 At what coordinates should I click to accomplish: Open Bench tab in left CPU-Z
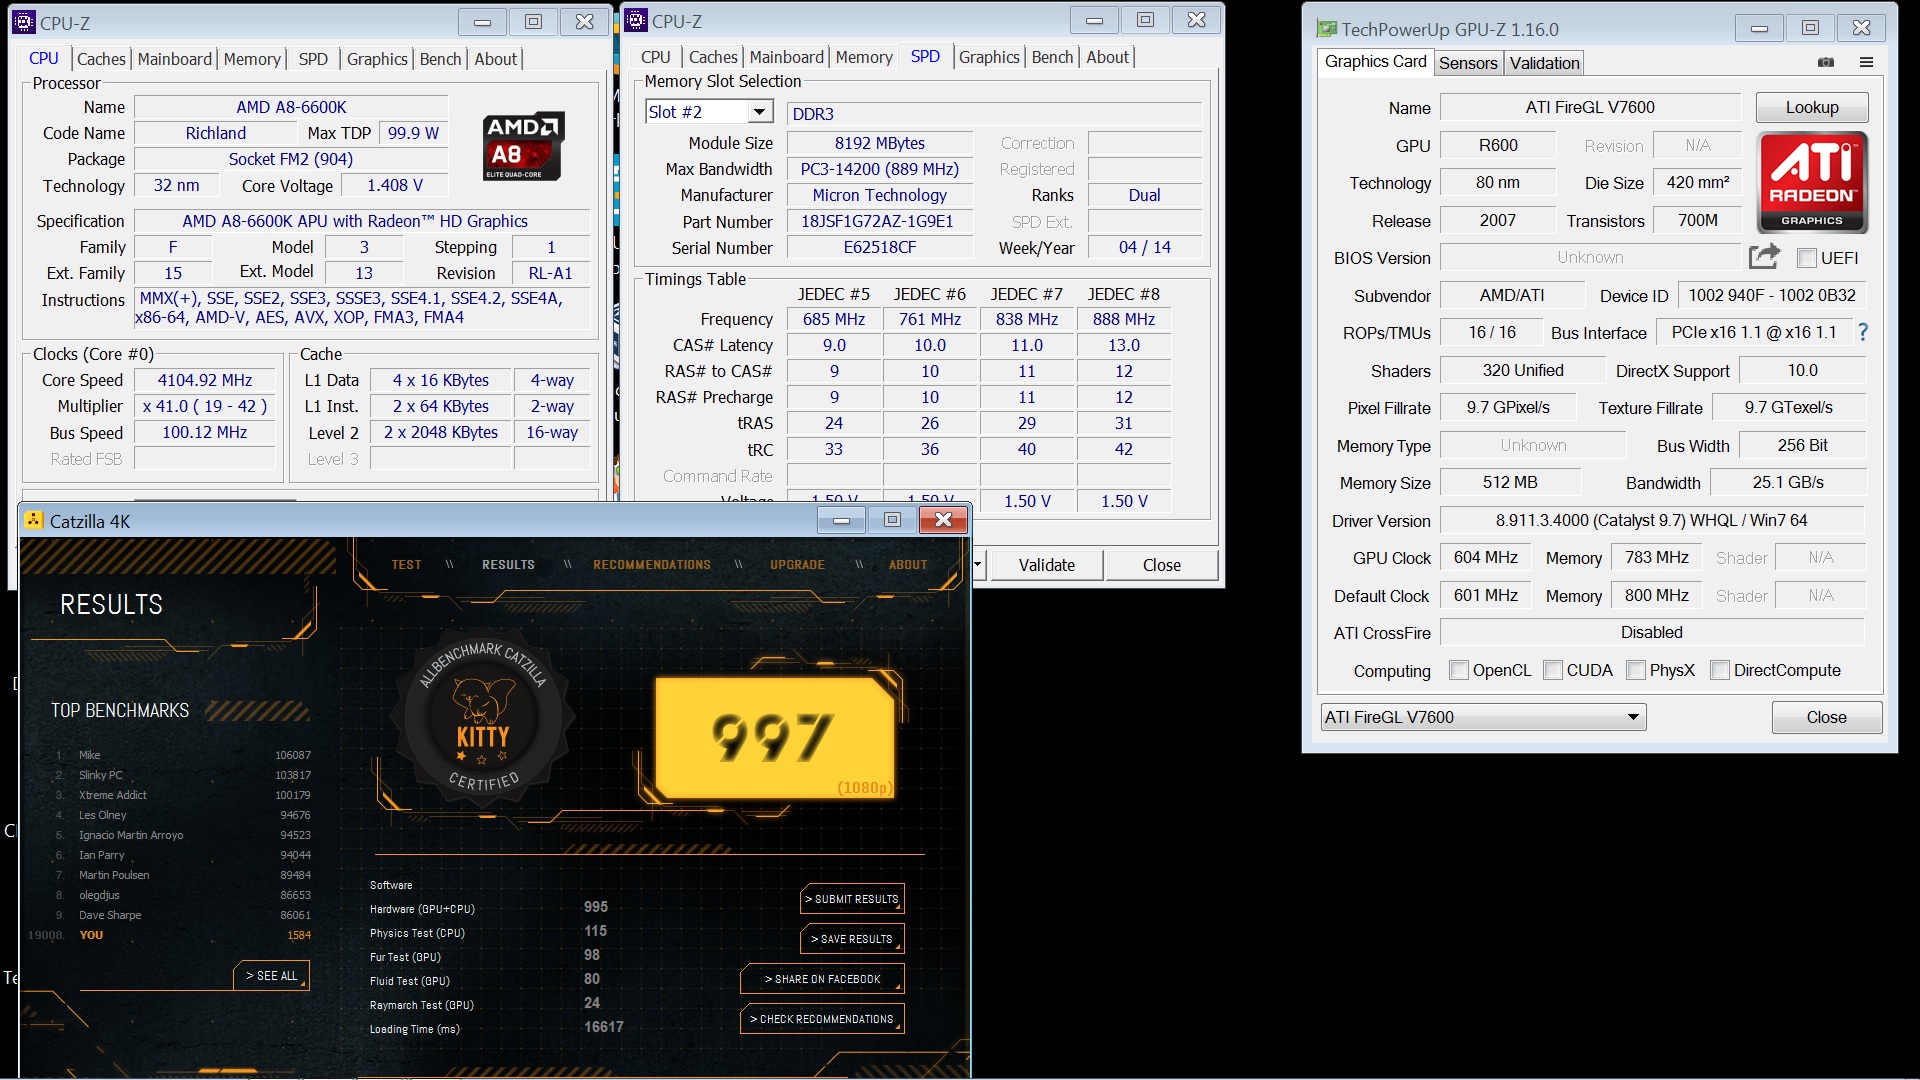pos(440,59)
